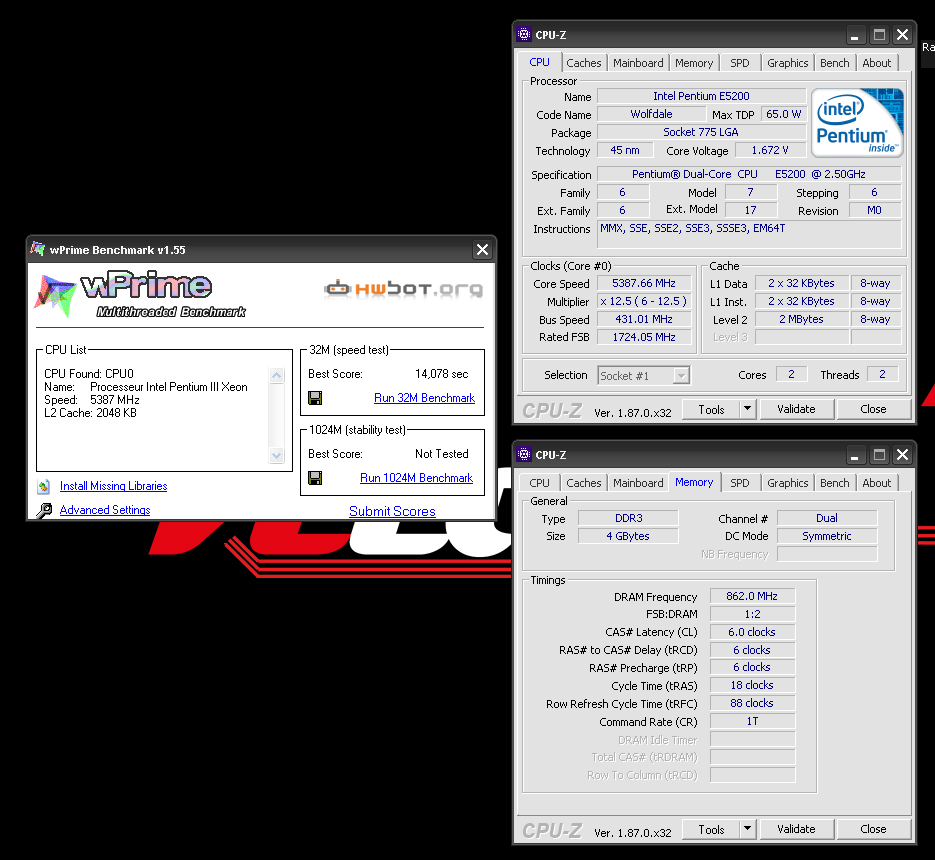Click Submit Scores link

coord(392,511)
